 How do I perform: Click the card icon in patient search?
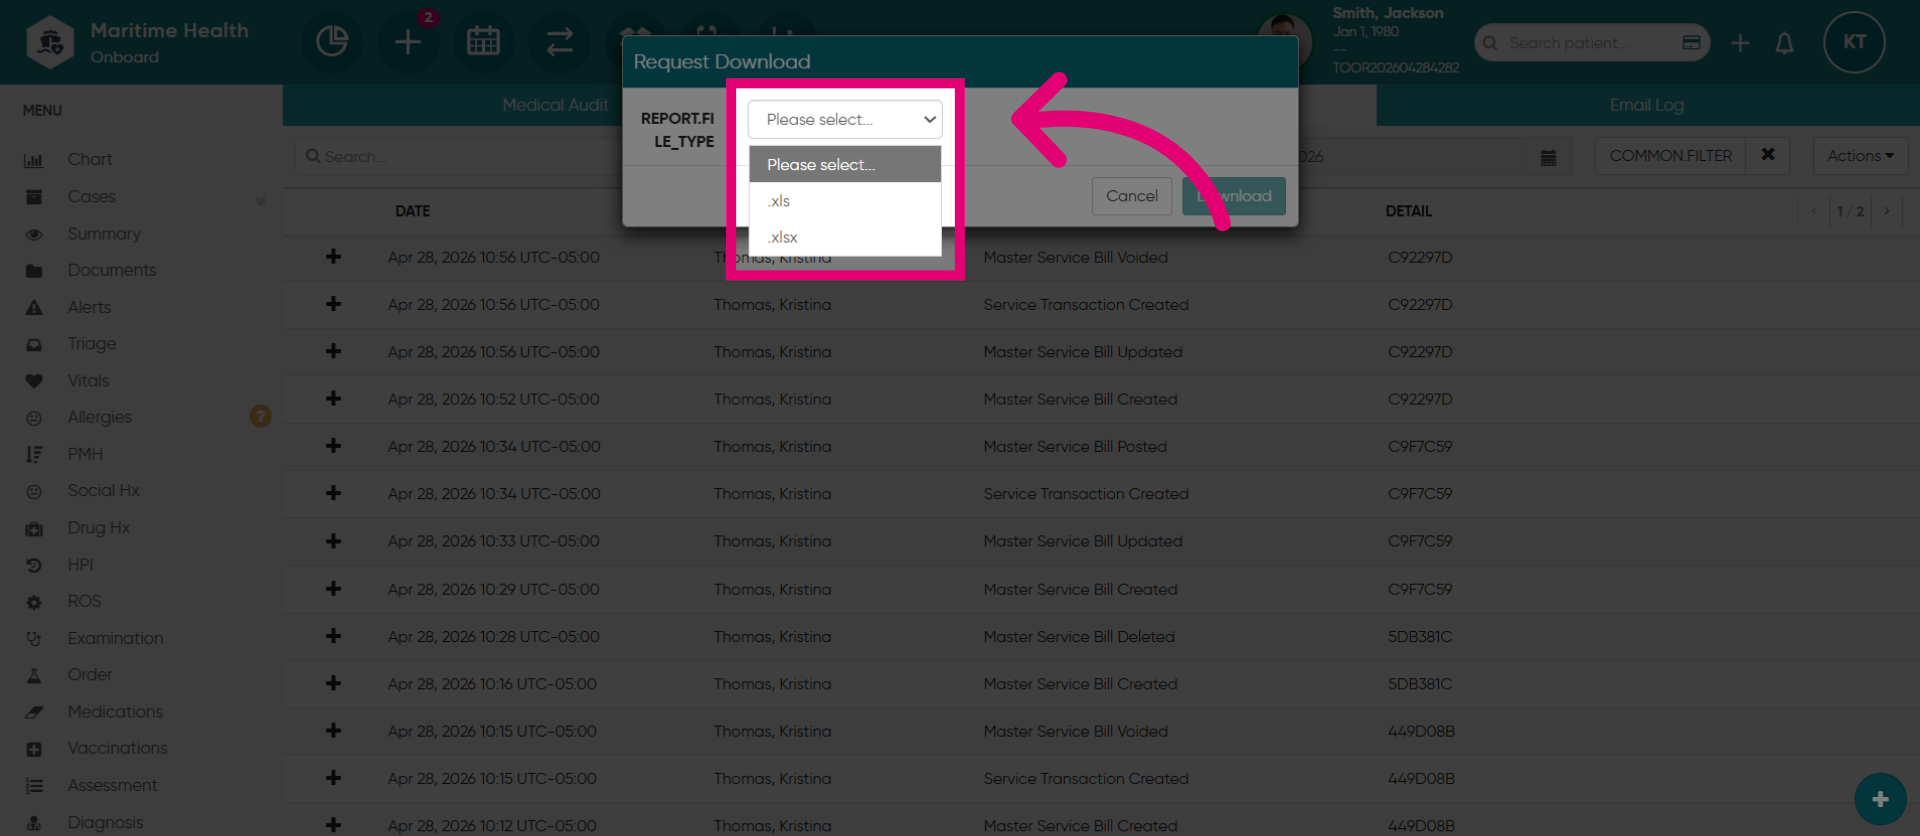coord(1691,43)
